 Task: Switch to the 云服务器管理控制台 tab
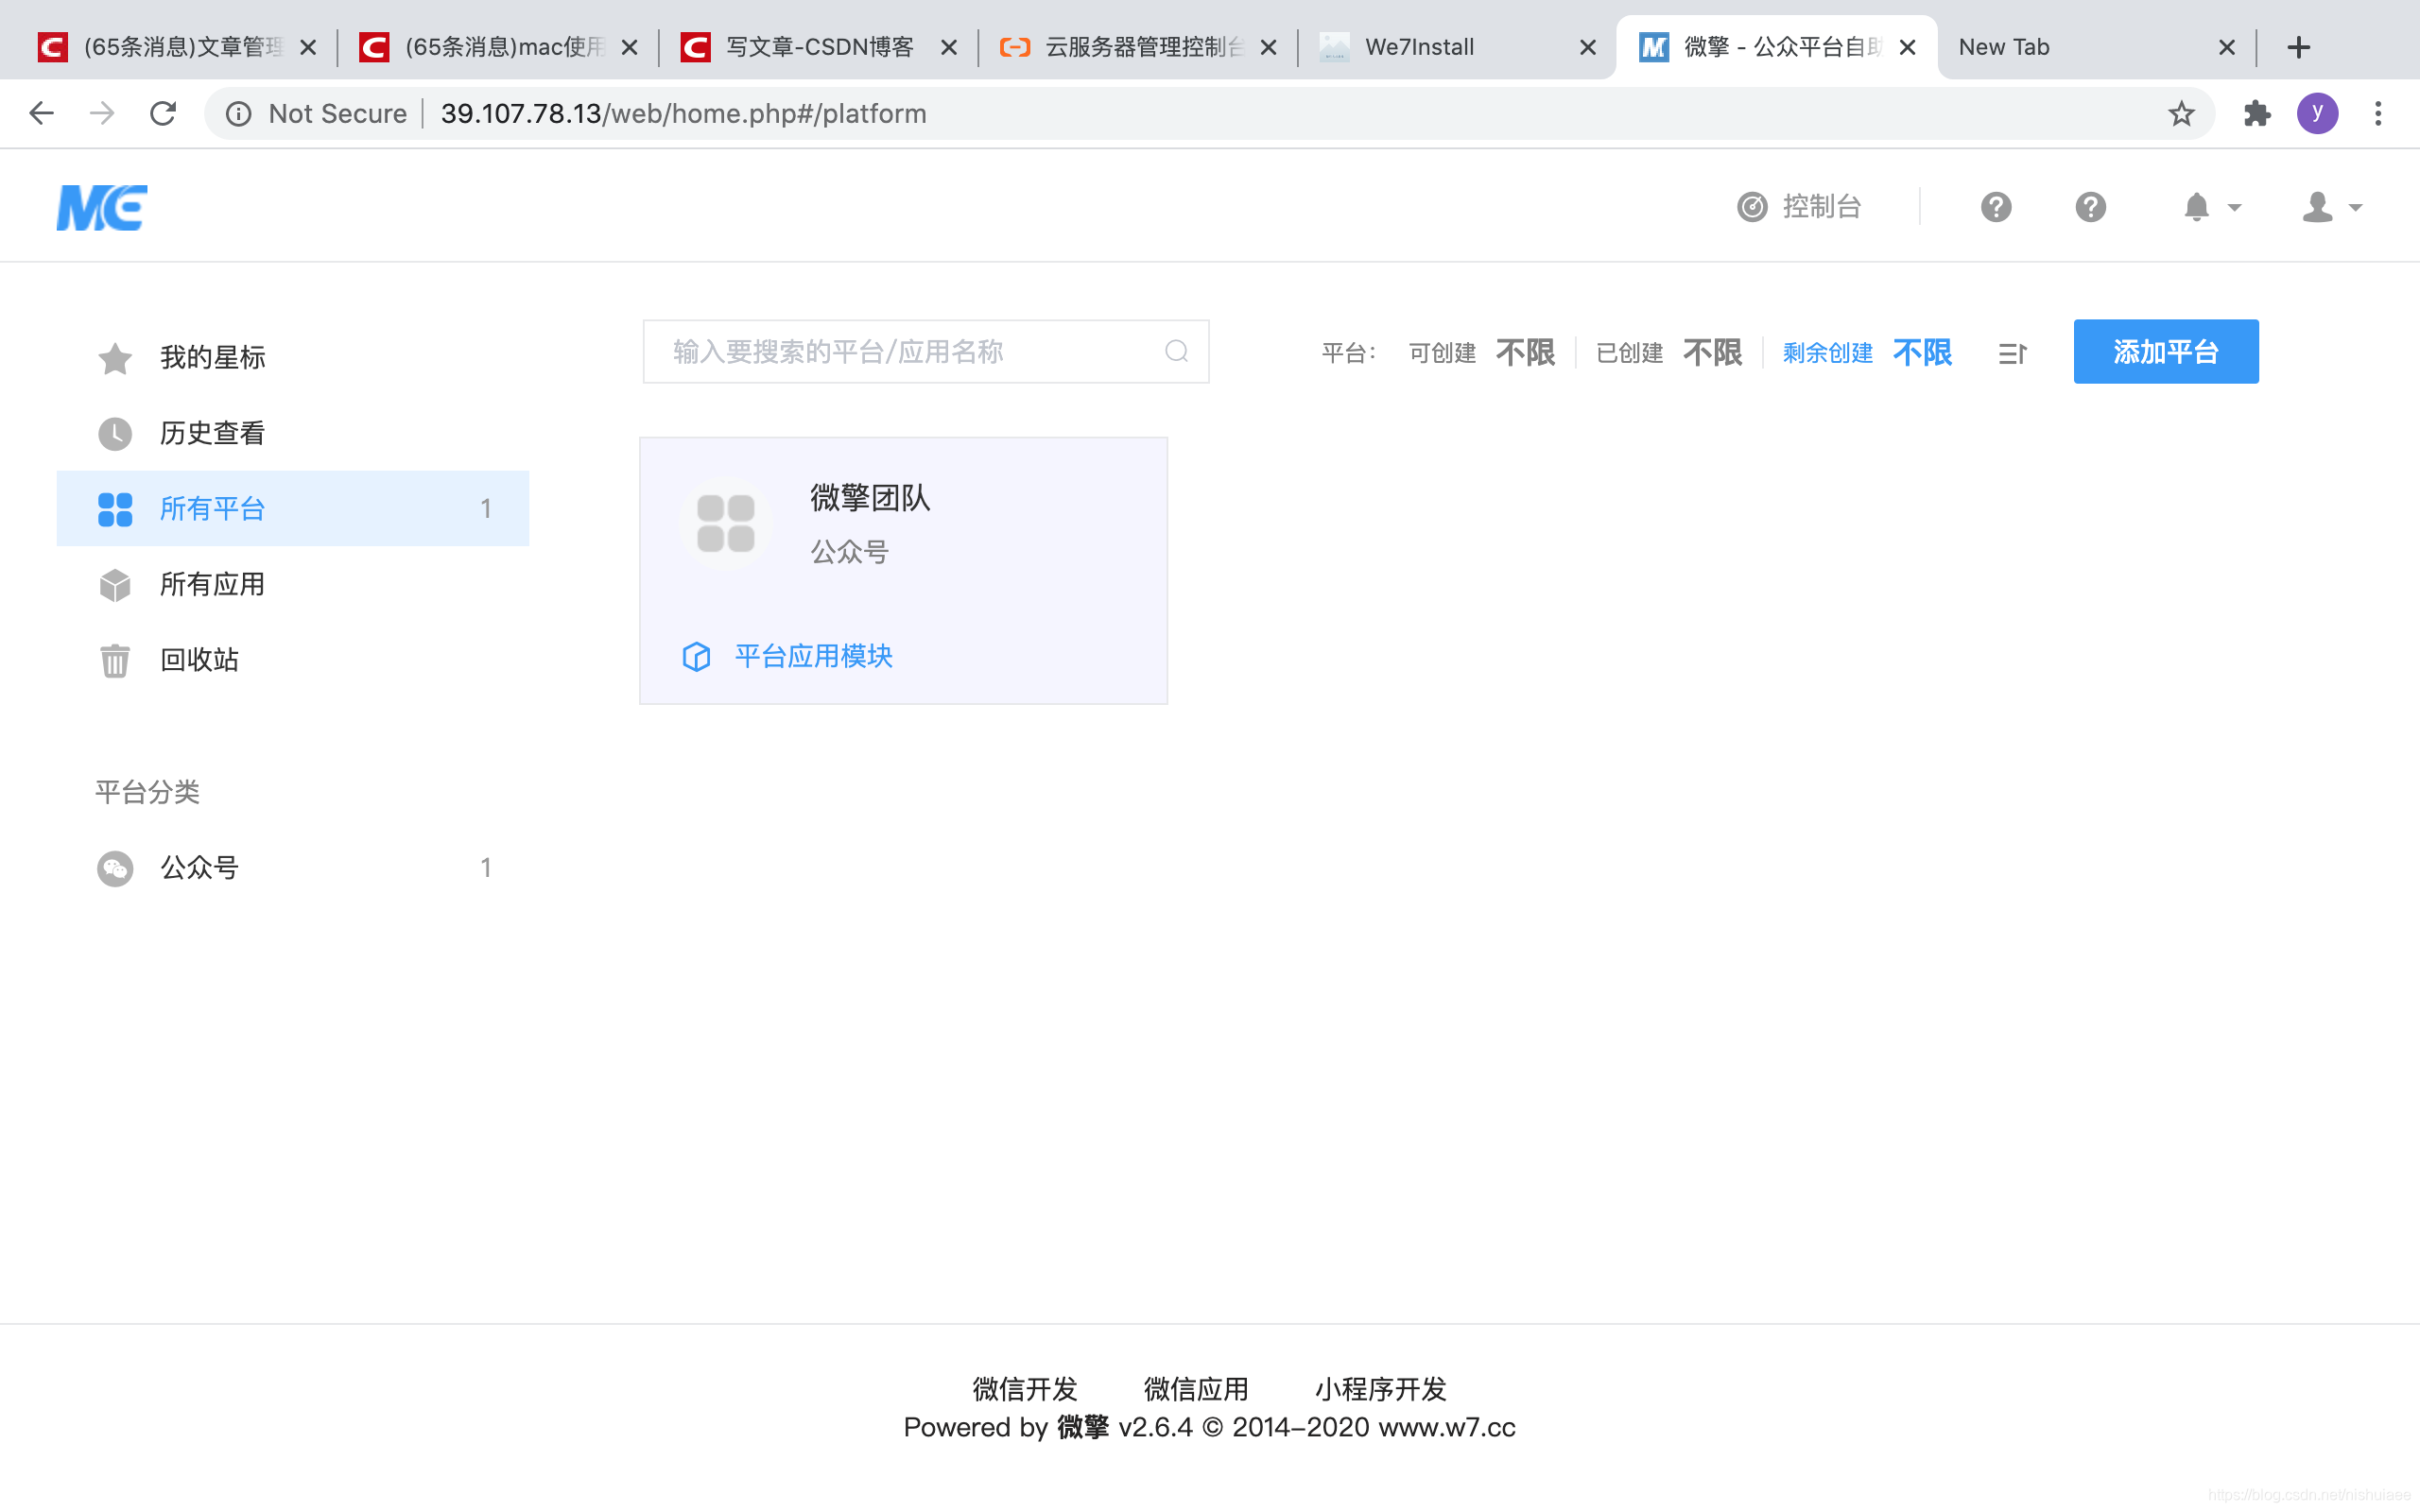pos(1137,47)
